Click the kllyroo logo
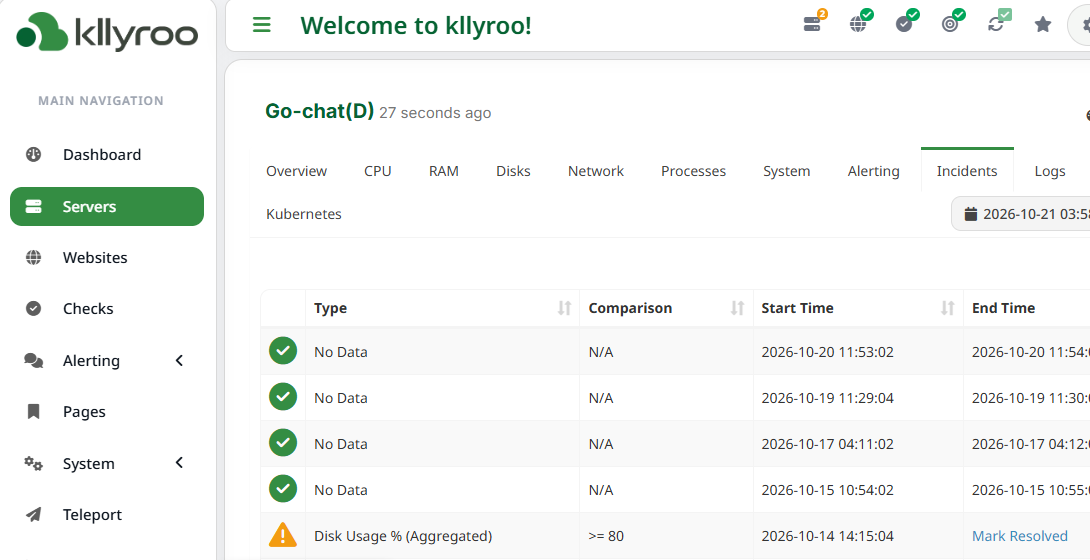The height and width of the screenshot is (560, 1090). point(108,32)
